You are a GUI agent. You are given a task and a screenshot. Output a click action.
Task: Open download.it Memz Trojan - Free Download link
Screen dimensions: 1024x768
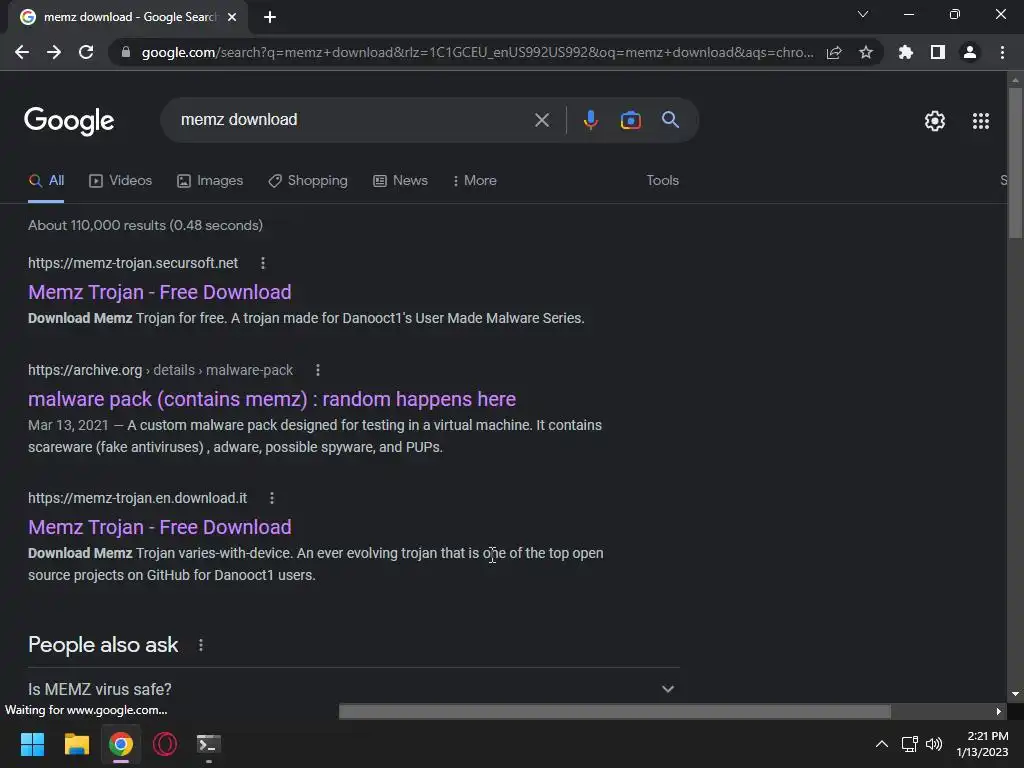tap(159, 527)
